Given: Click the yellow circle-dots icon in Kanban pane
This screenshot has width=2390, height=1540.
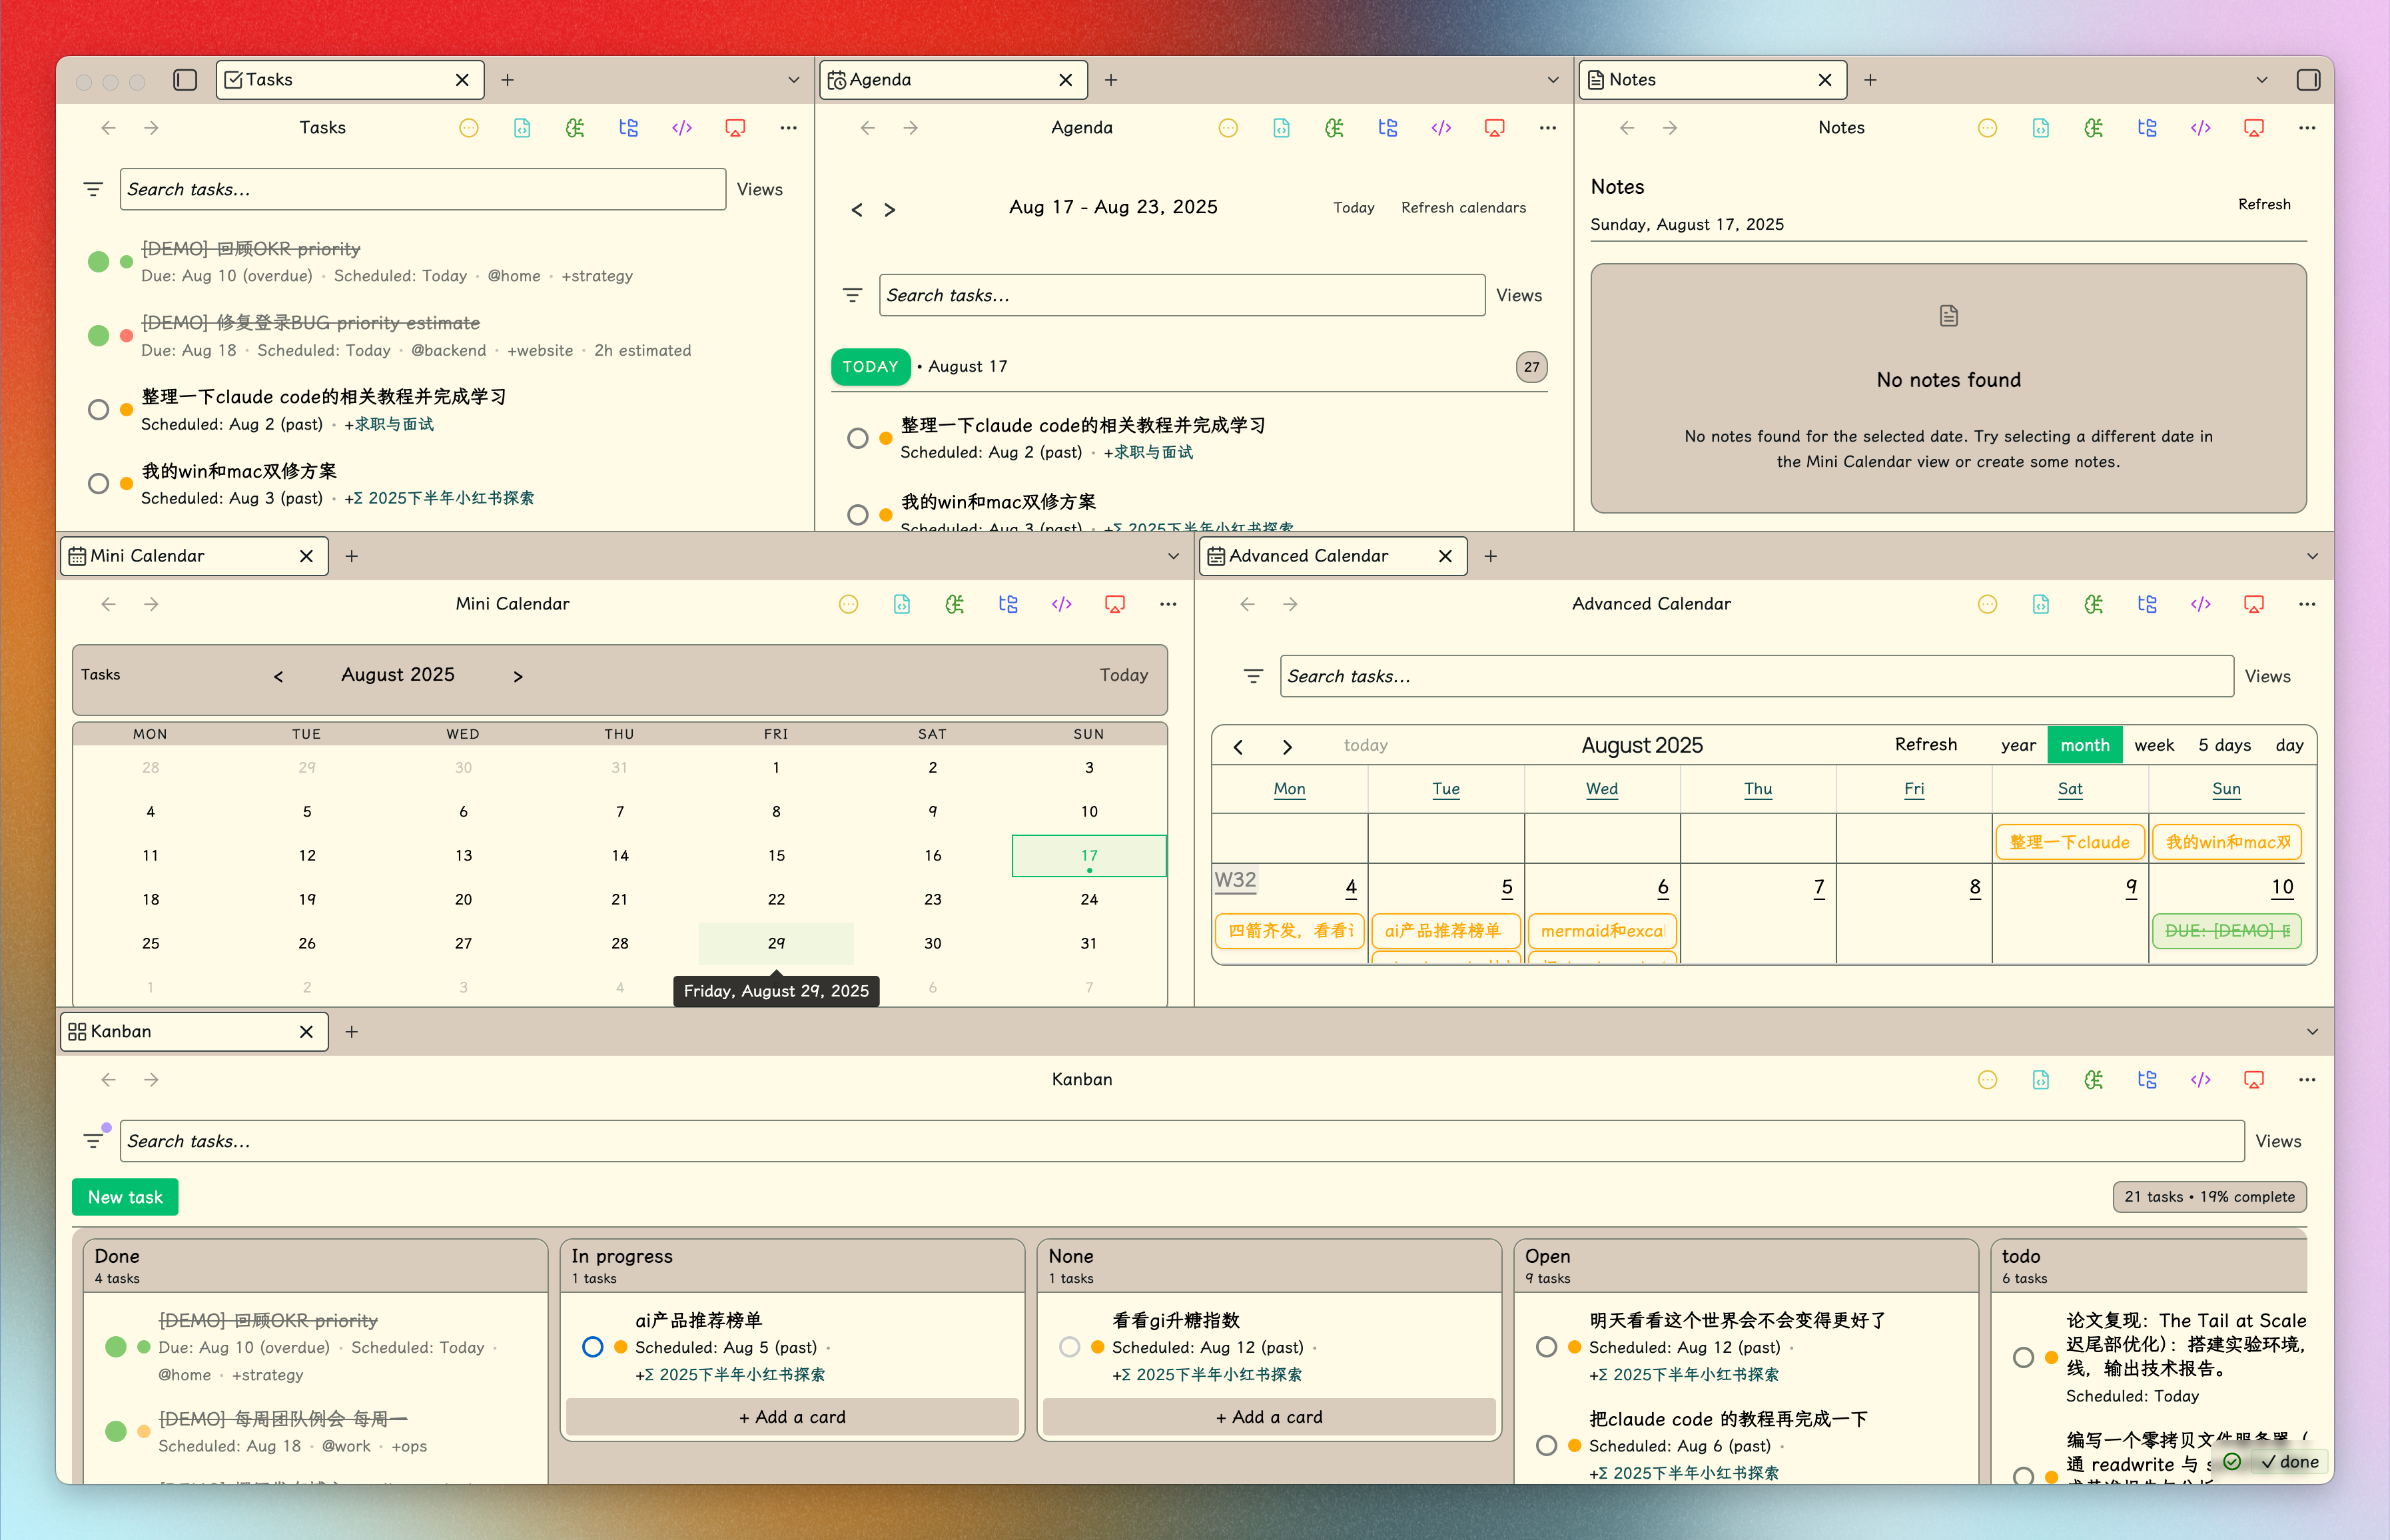Looking at the screenshot, I should click(1987, 1080).
